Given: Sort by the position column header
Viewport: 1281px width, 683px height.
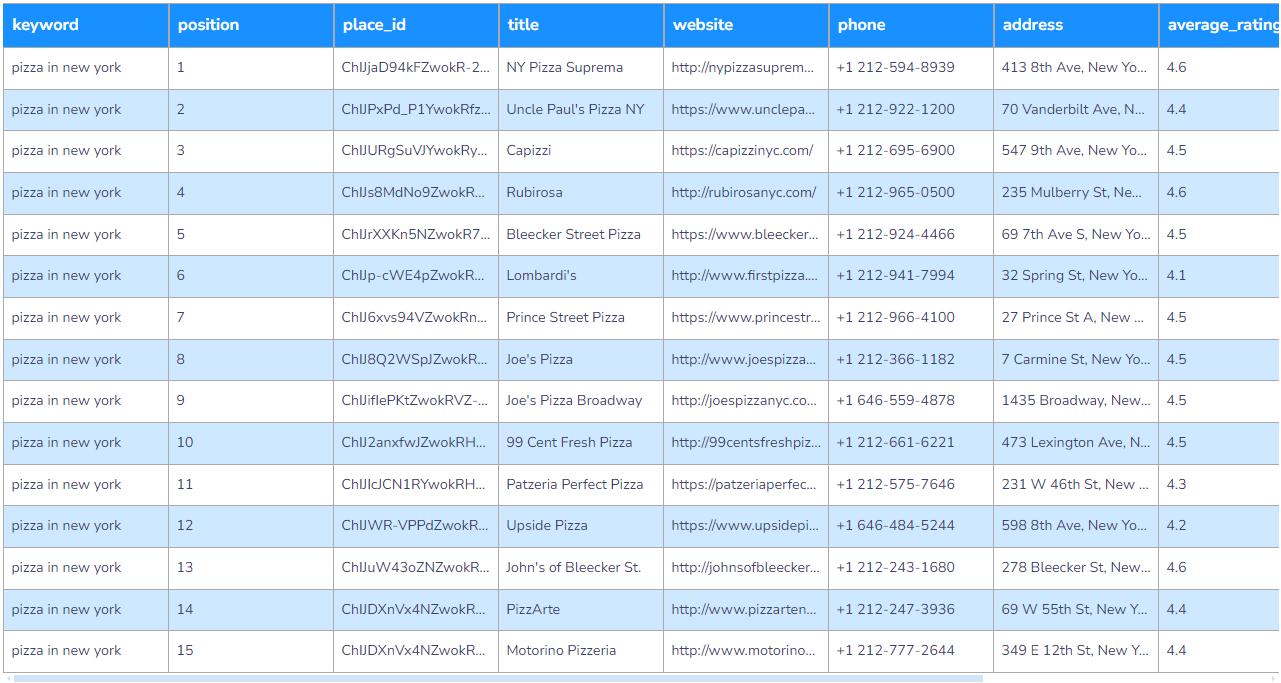Looking at the screenshot, I should coord(208,25).
